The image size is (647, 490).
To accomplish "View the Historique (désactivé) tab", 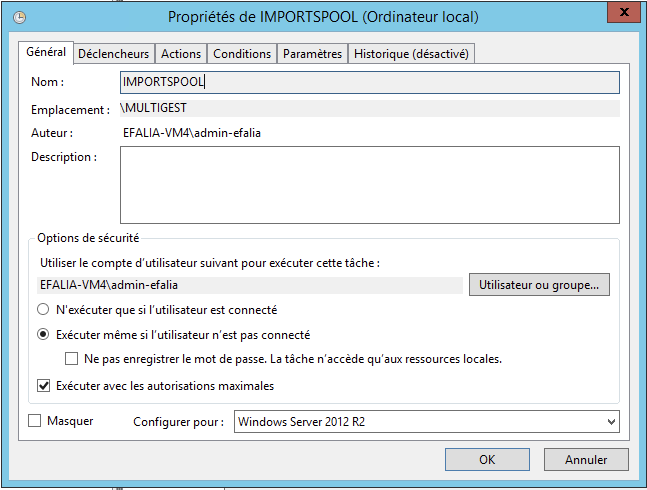I will 411,54.
